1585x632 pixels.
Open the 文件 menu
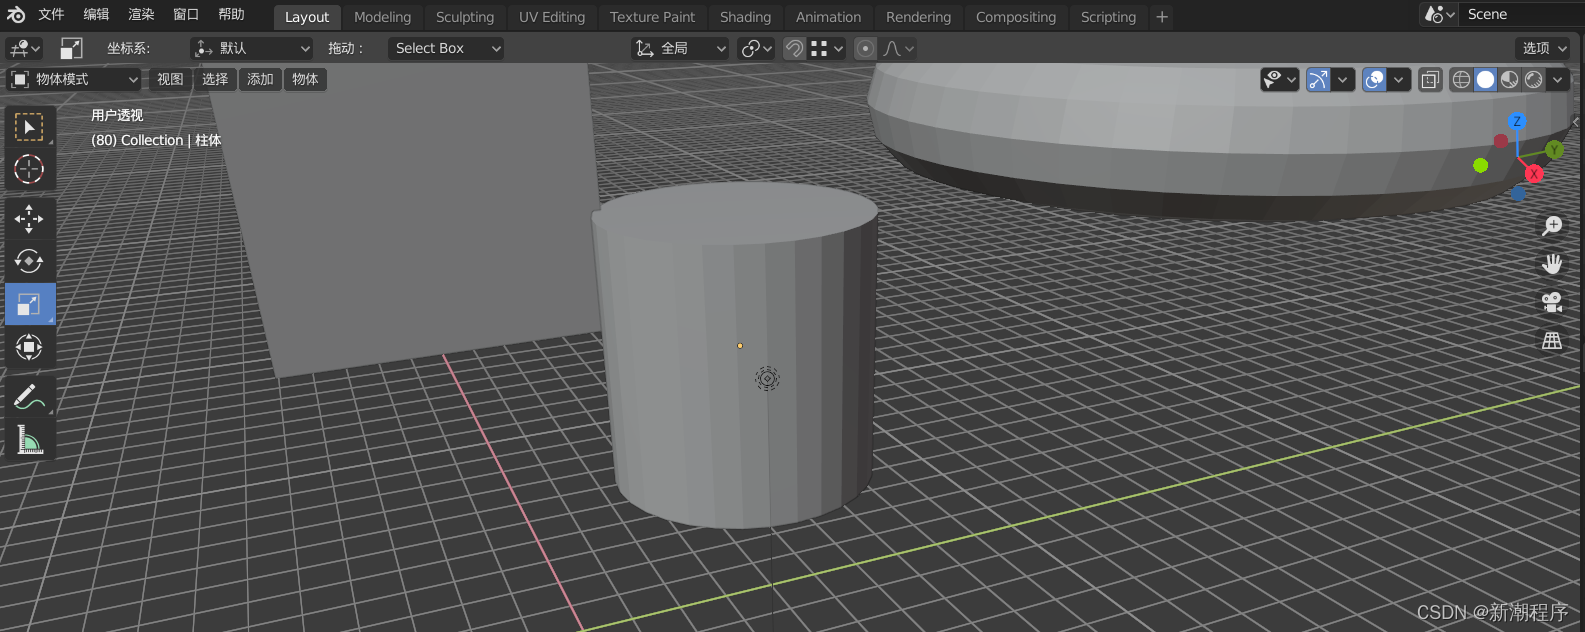(x=51, y=14)
